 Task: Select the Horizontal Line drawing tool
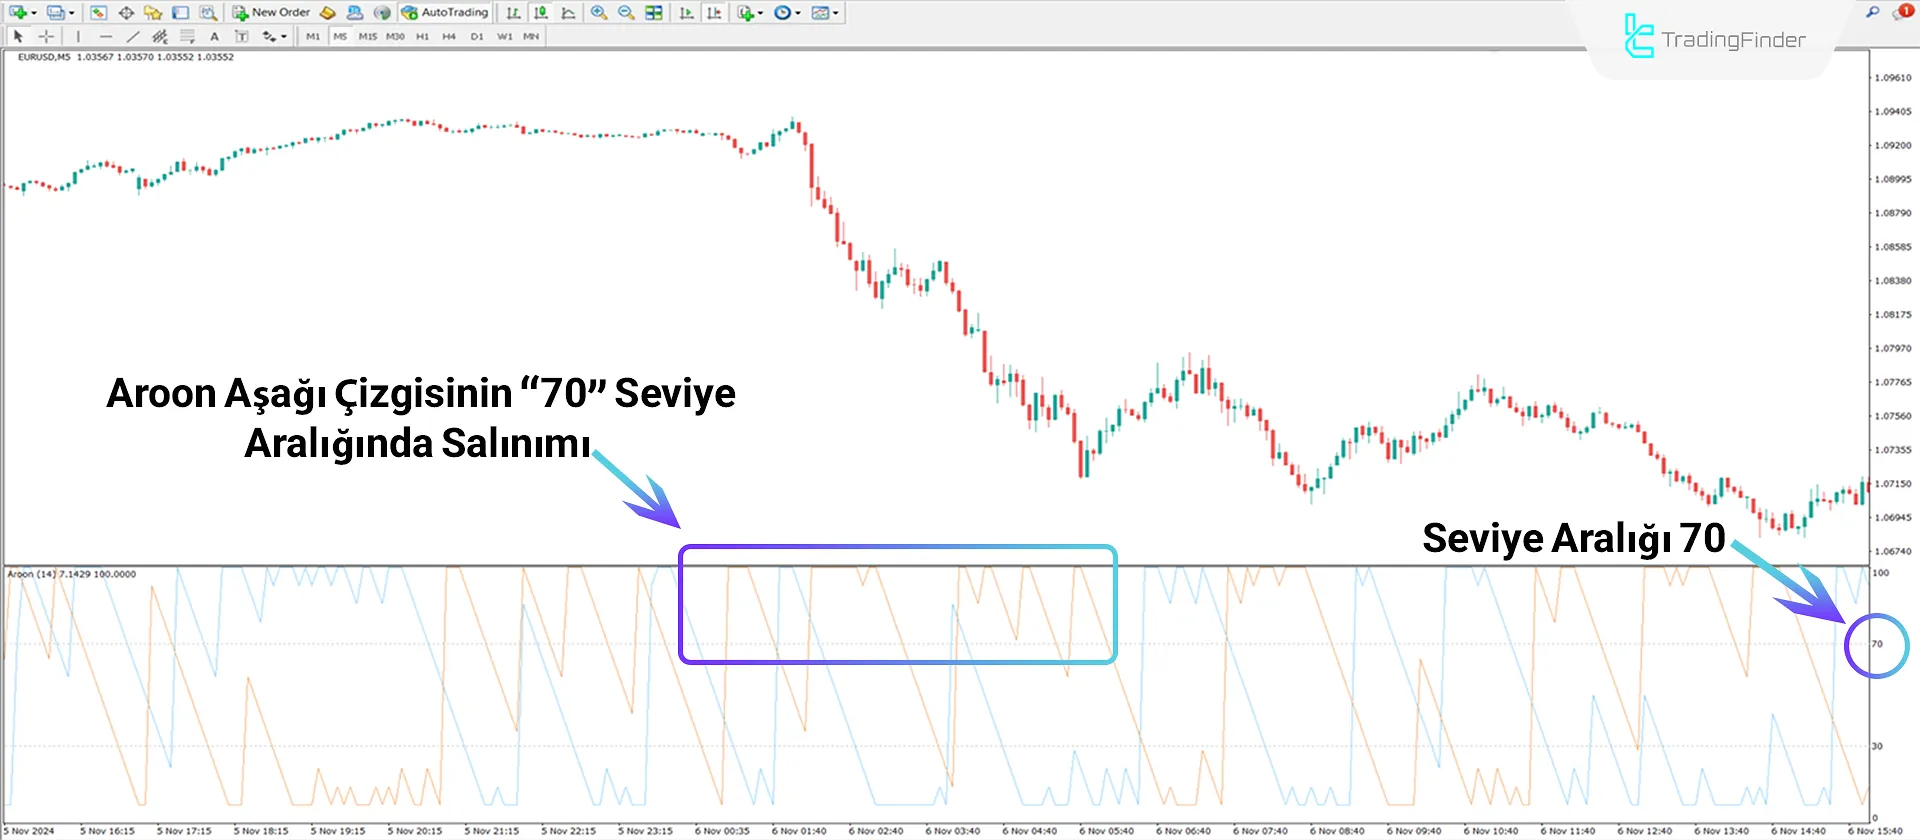(x=105, y=36)
